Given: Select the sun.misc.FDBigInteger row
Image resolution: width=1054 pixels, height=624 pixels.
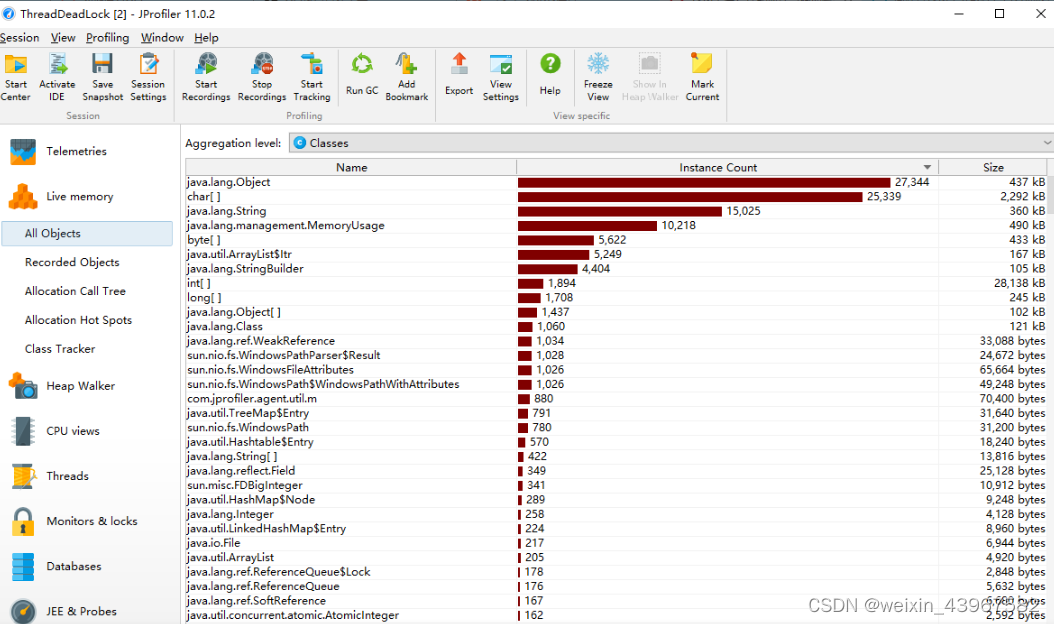Looking at the screenshot, I should (x=616, y=485).
